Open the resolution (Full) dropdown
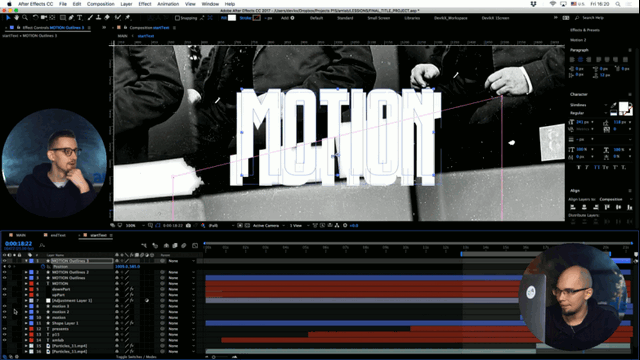The width and height of the screenshot is (640, 360). (x=220, y=225)
